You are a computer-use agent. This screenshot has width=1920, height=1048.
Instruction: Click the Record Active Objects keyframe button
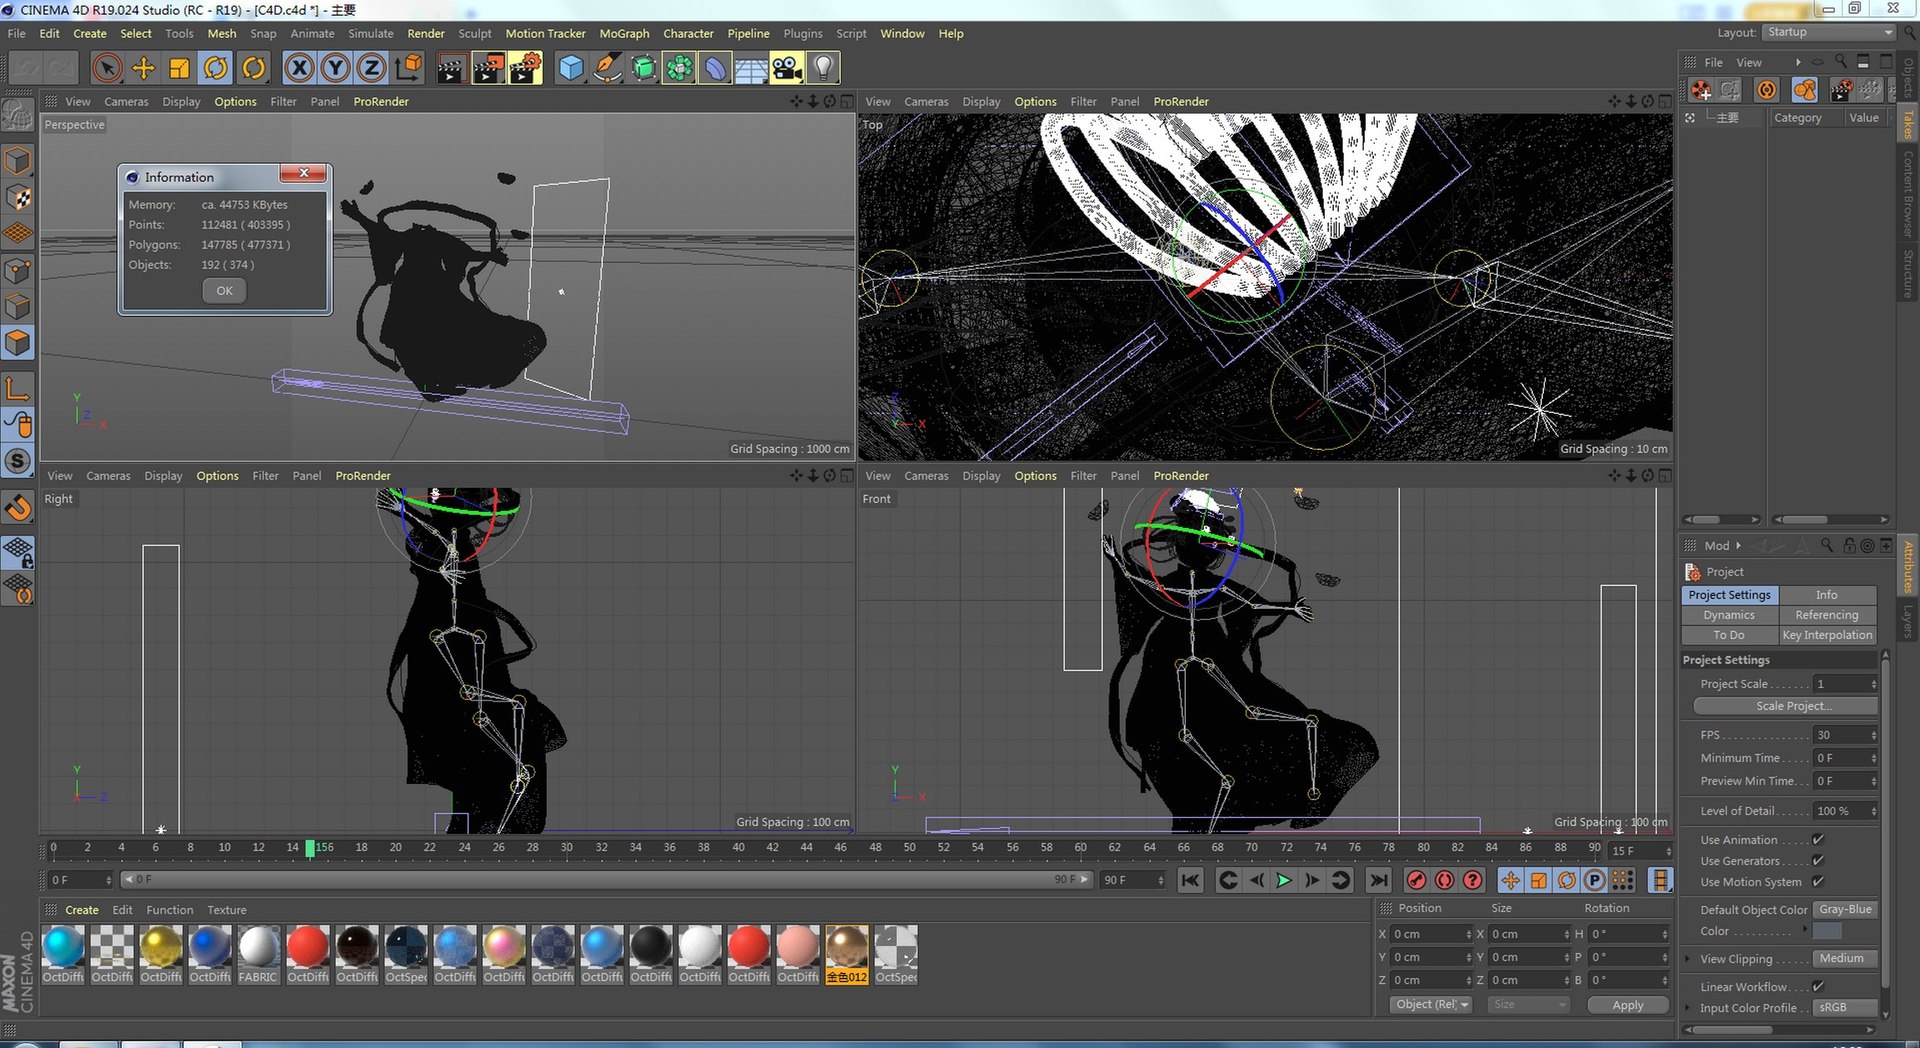(x=1416, y=880)
